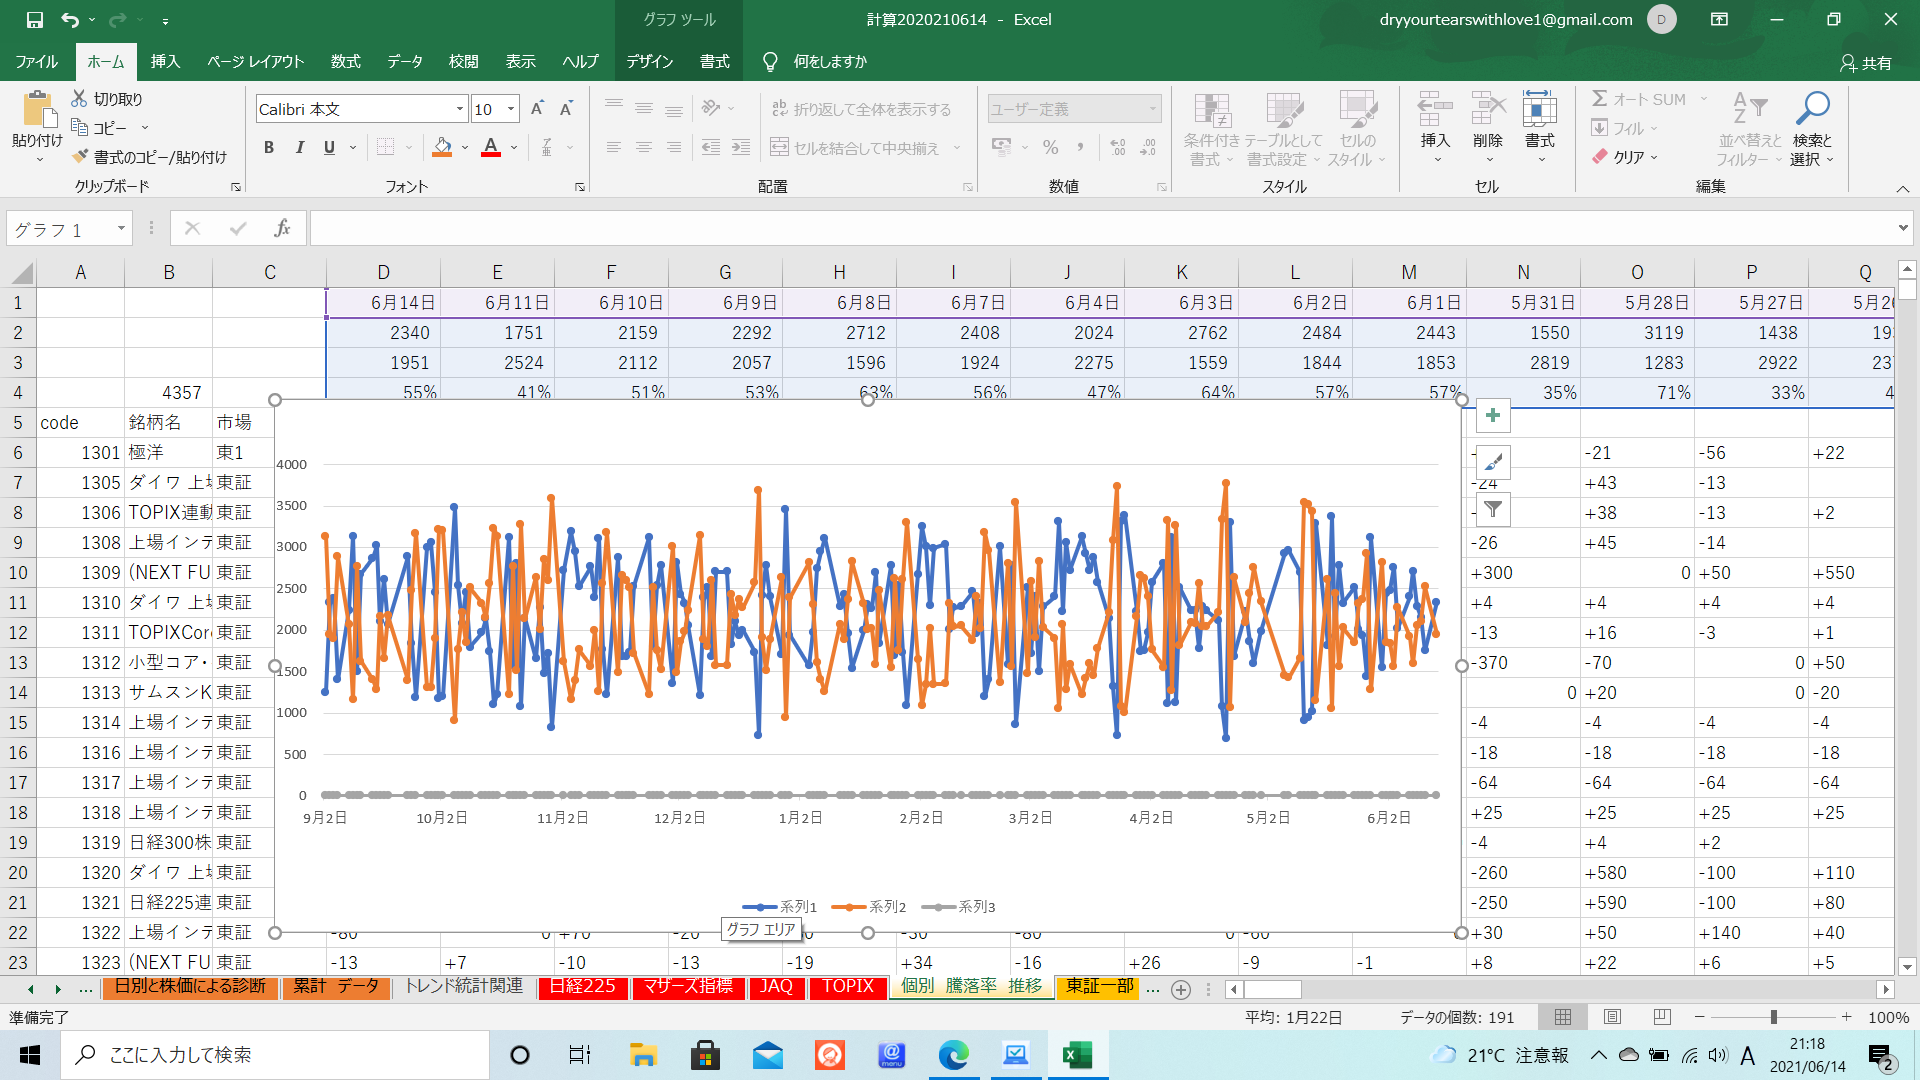Expand the Calibri font name dropdown
This screenshot has height=1080, width=1920.
[x=459, y=109]
